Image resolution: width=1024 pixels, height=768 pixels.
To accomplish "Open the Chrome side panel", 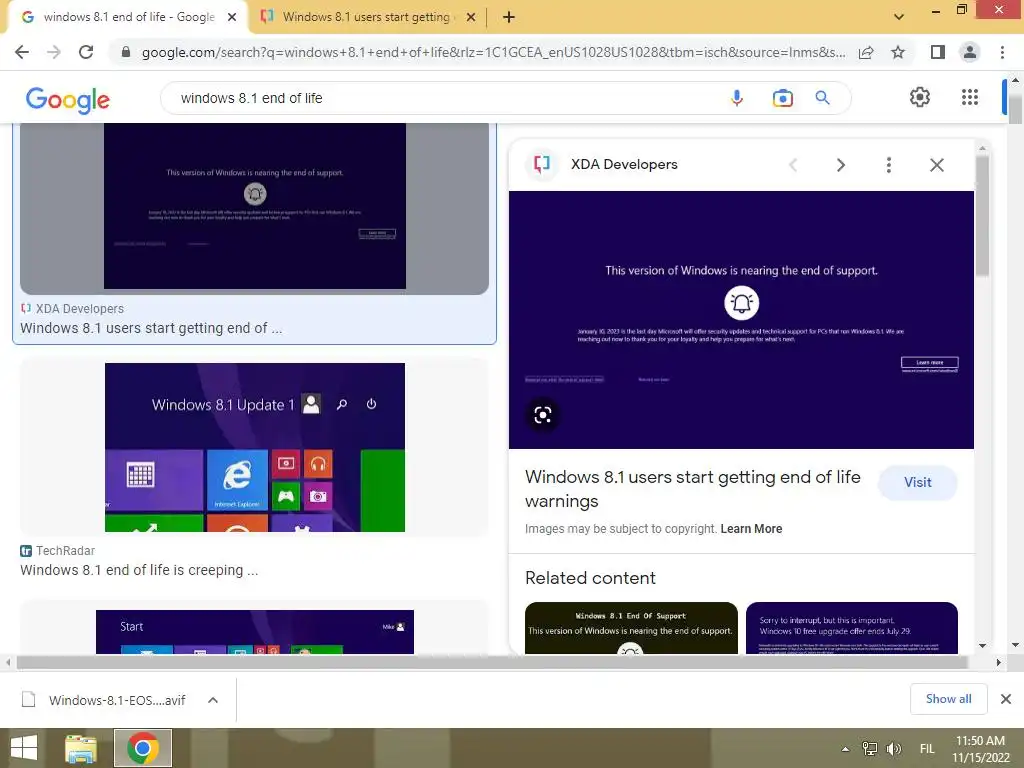I will click(x=938, y=52).
